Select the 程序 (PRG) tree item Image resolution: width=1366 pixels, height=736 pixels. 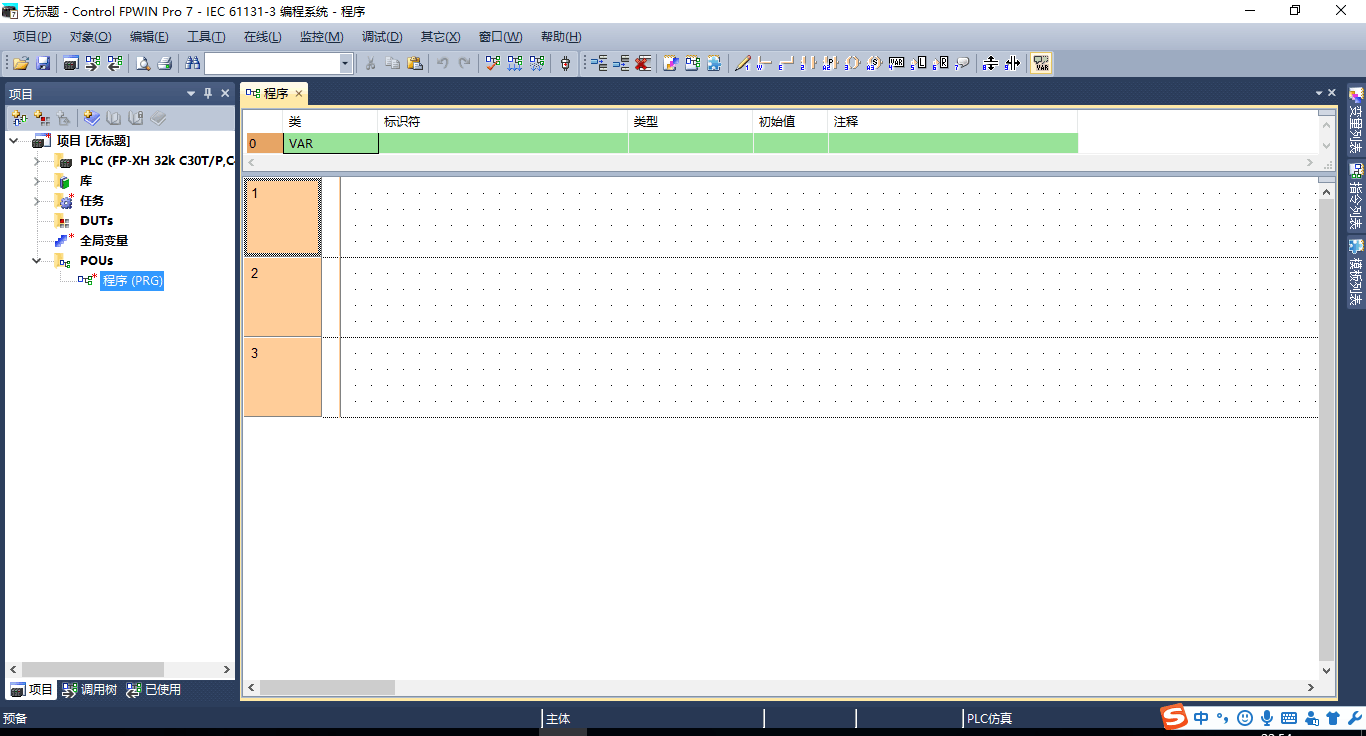(x=132, y=281)
